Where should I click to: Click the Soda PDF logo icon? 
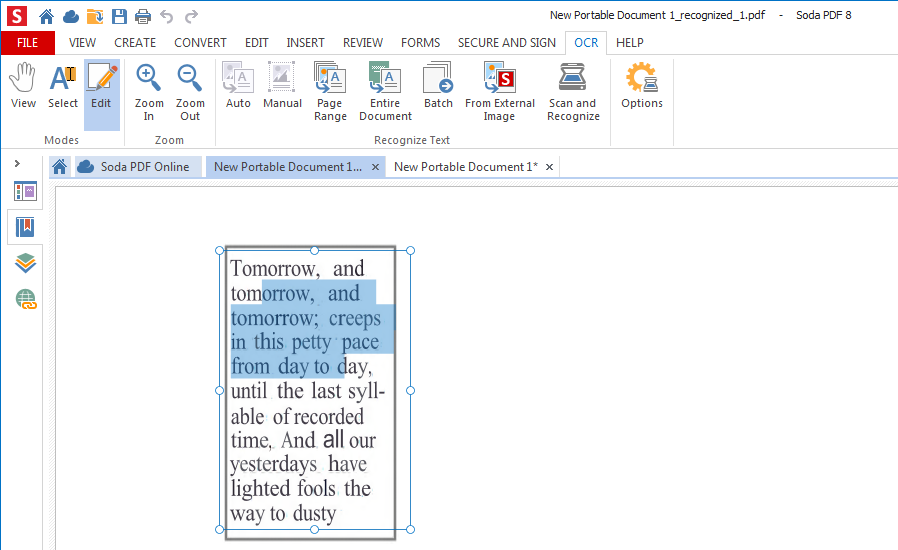[17, 16]
